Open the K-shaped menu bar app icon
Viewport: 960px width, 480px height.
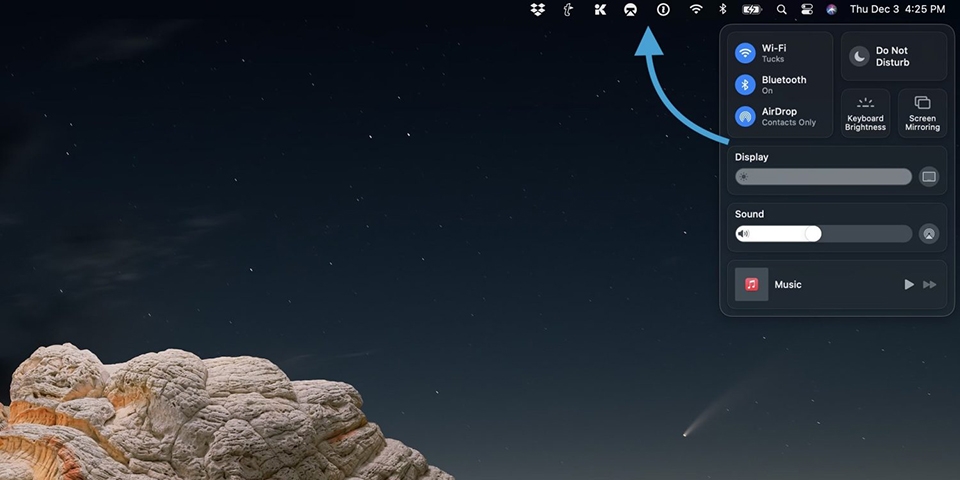[x=600, y=9]
